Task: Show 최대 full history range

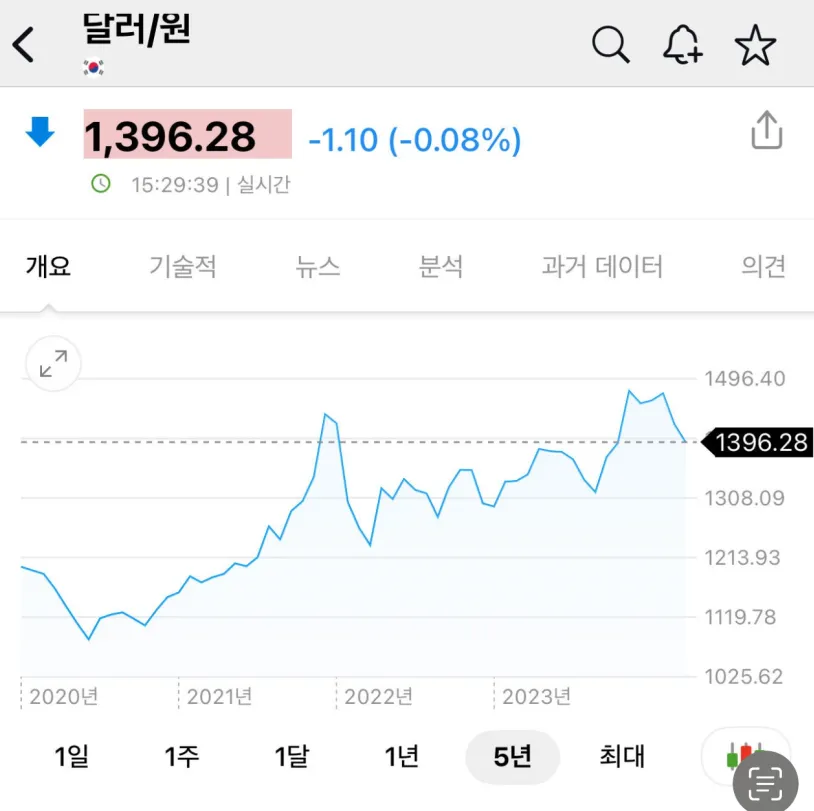Action: 622,756
